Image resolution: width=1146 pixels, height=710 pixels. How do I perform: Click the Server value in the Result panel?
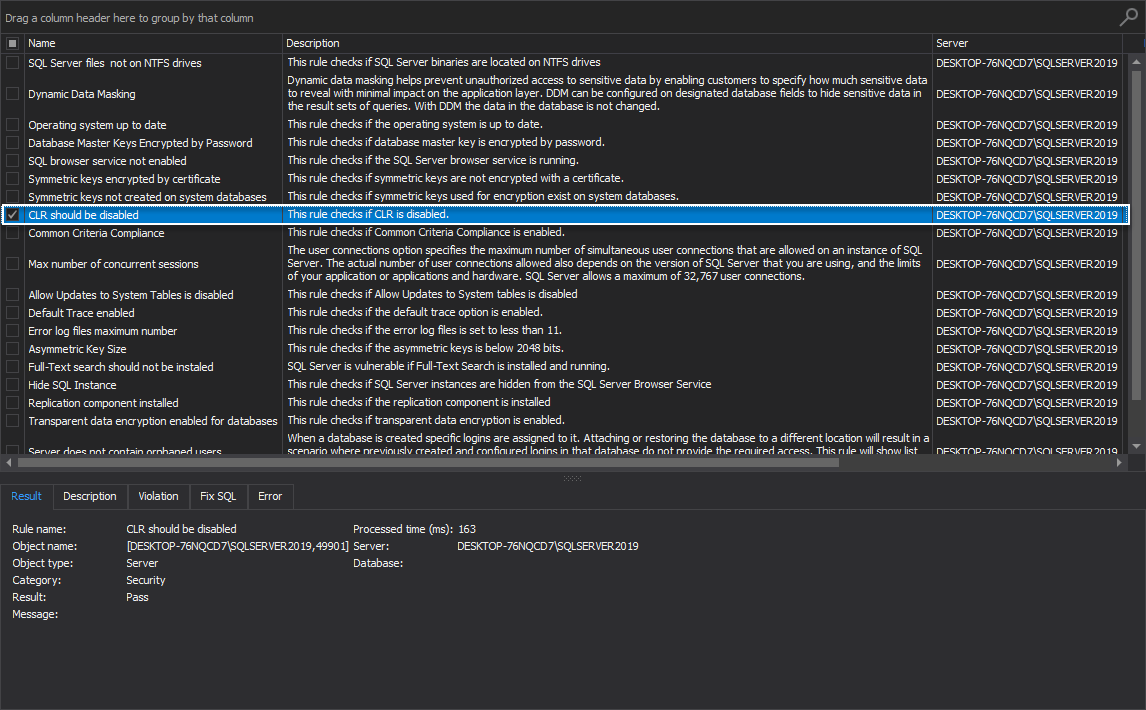547,546
